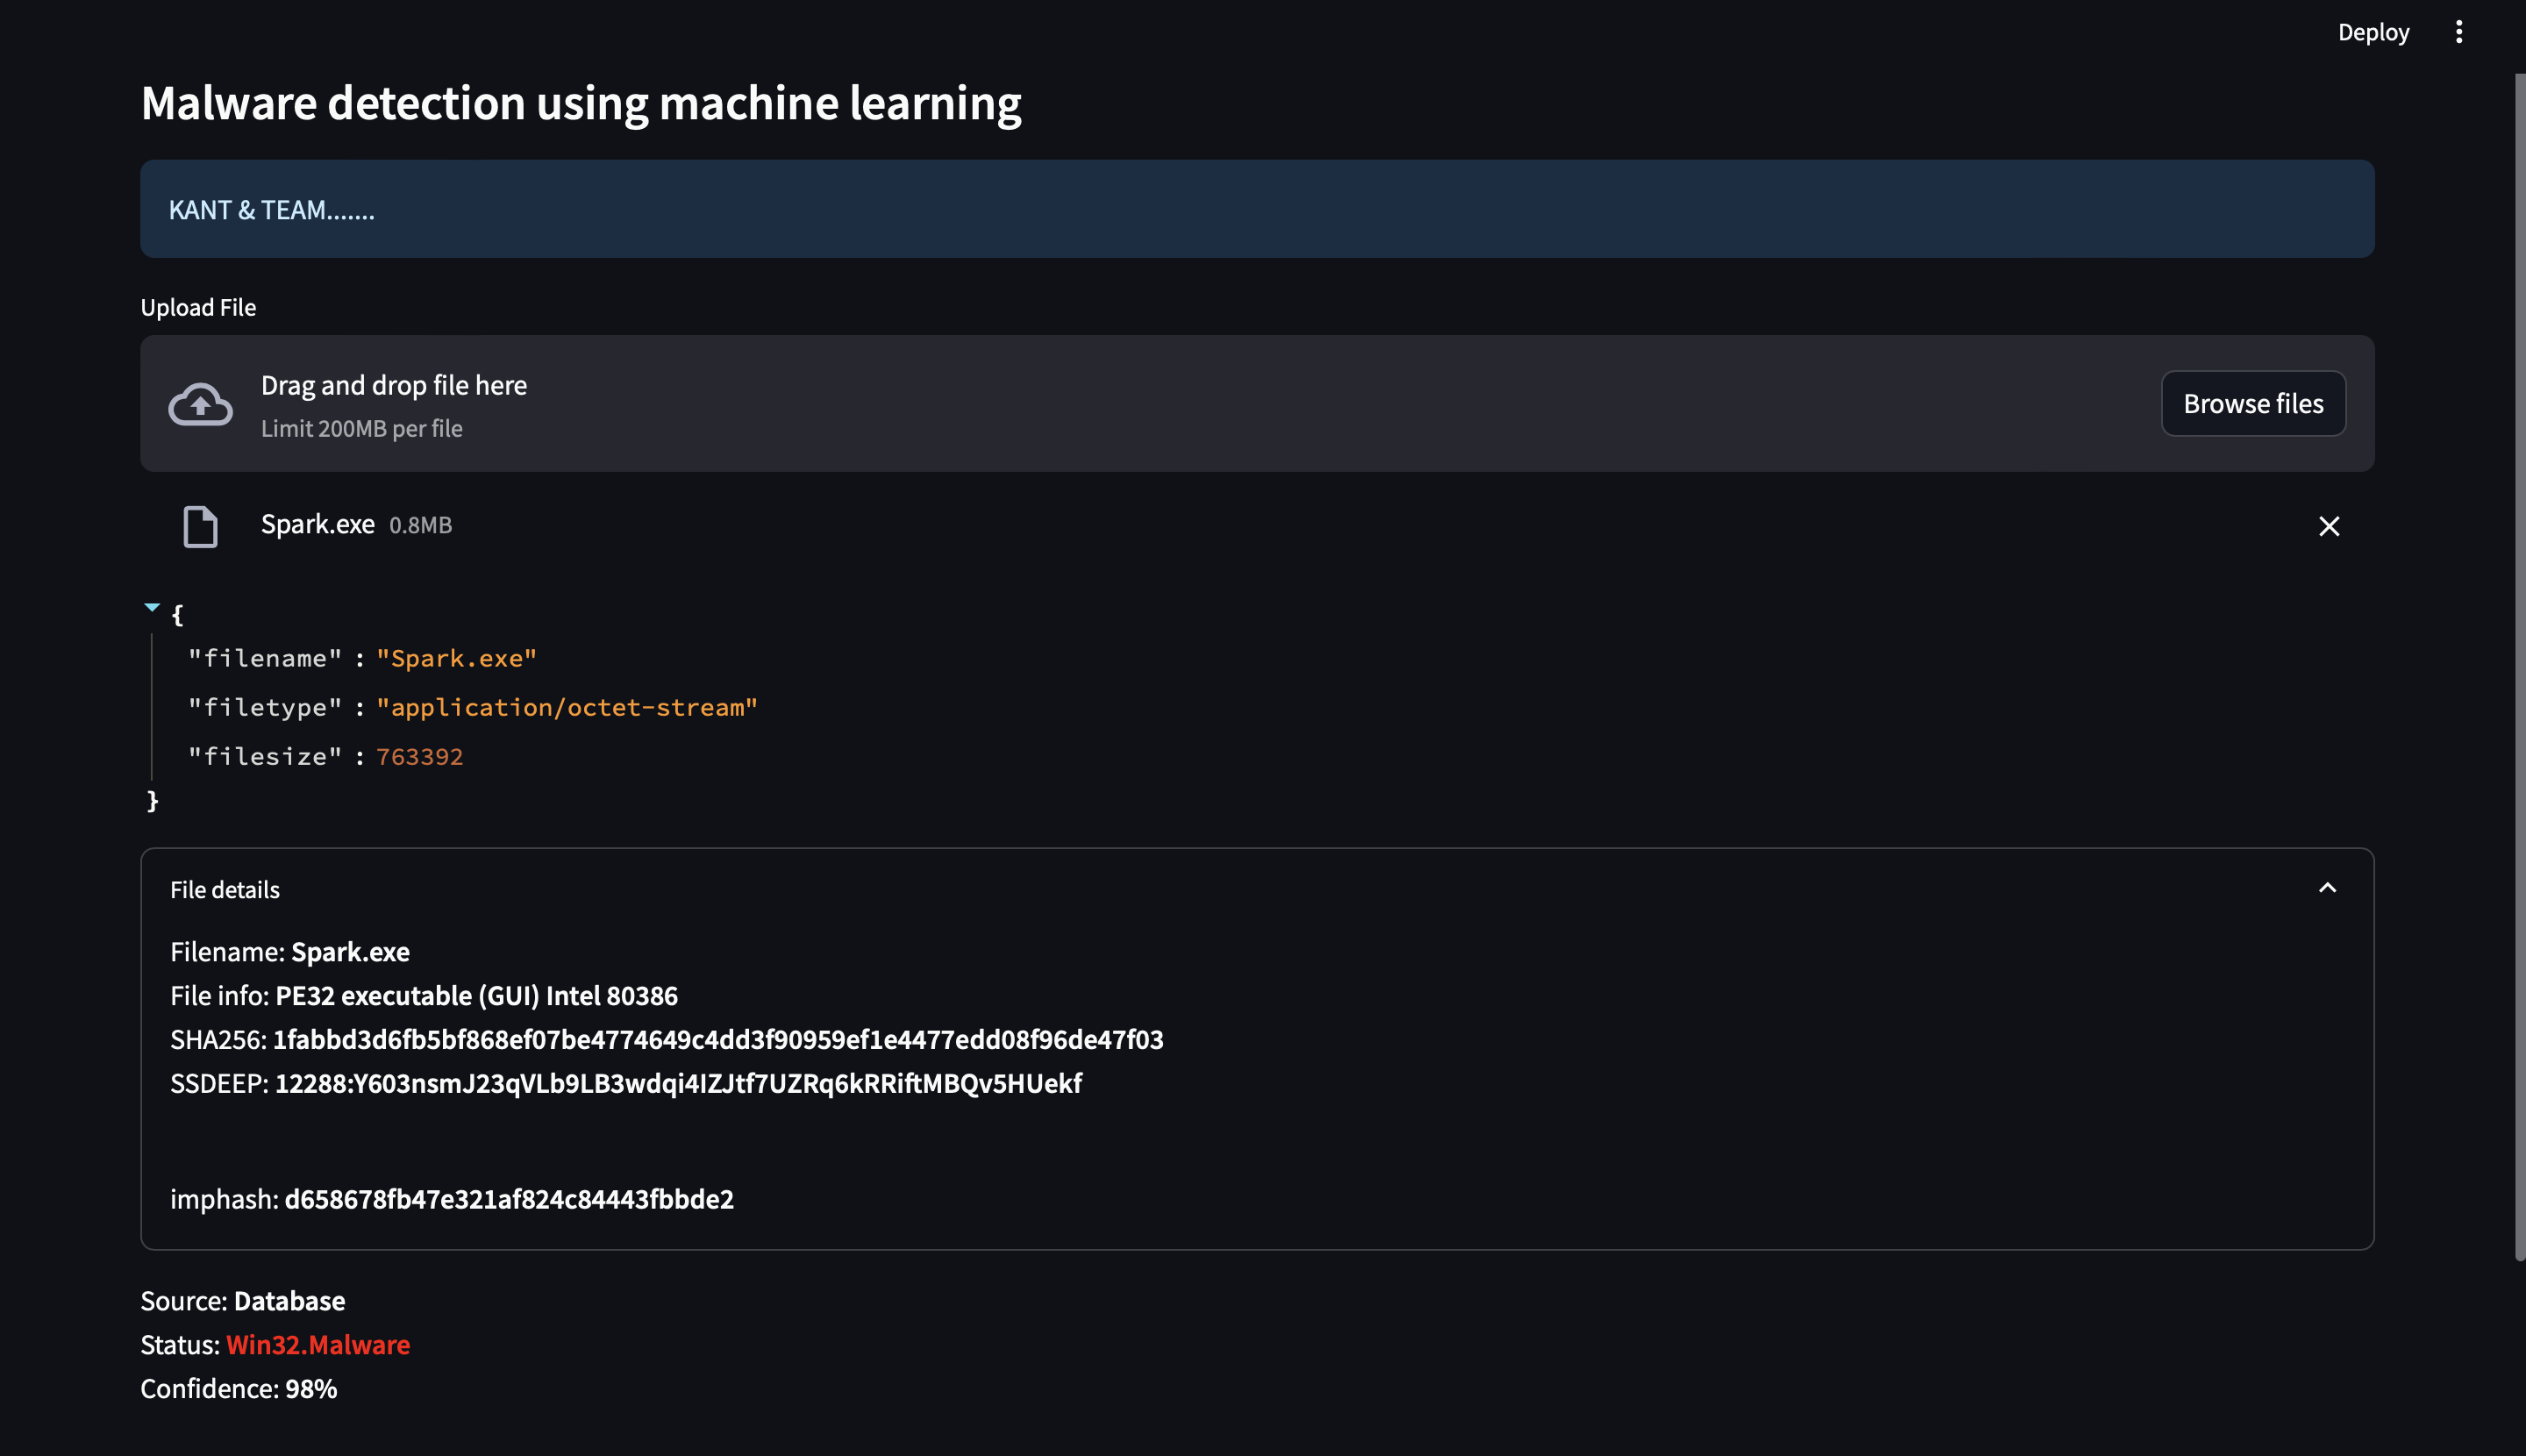Screen dimensions: 2526x1456
Task: Click the filetype value application/octet-stream
Action: click(x=567, y=707)
